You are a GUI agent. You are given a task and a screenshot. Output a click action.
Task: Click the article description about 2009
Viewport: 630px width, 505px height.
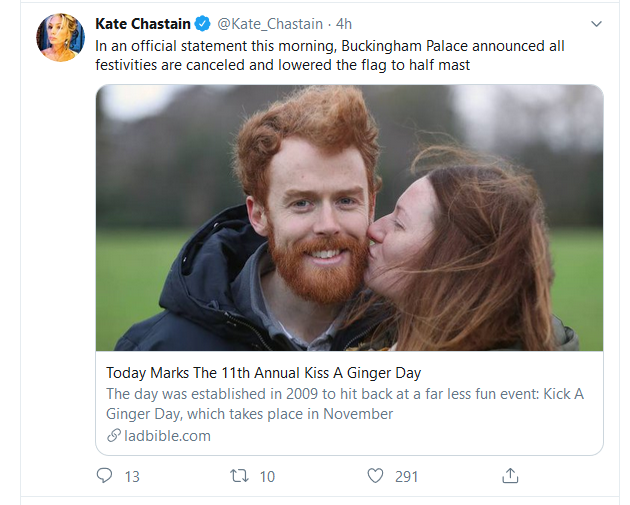344,403
